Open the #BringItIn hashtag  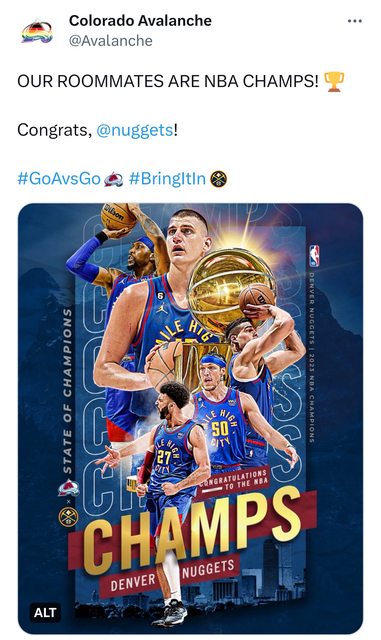(167, 179)
